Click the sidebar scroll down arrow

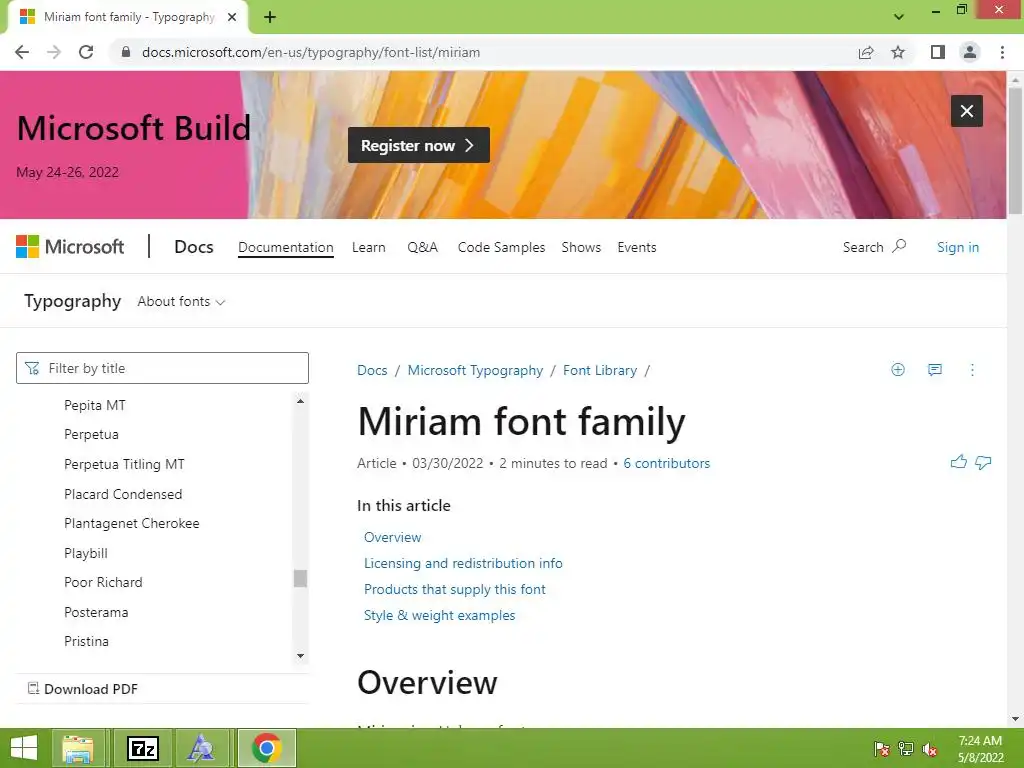click(300, 656)
